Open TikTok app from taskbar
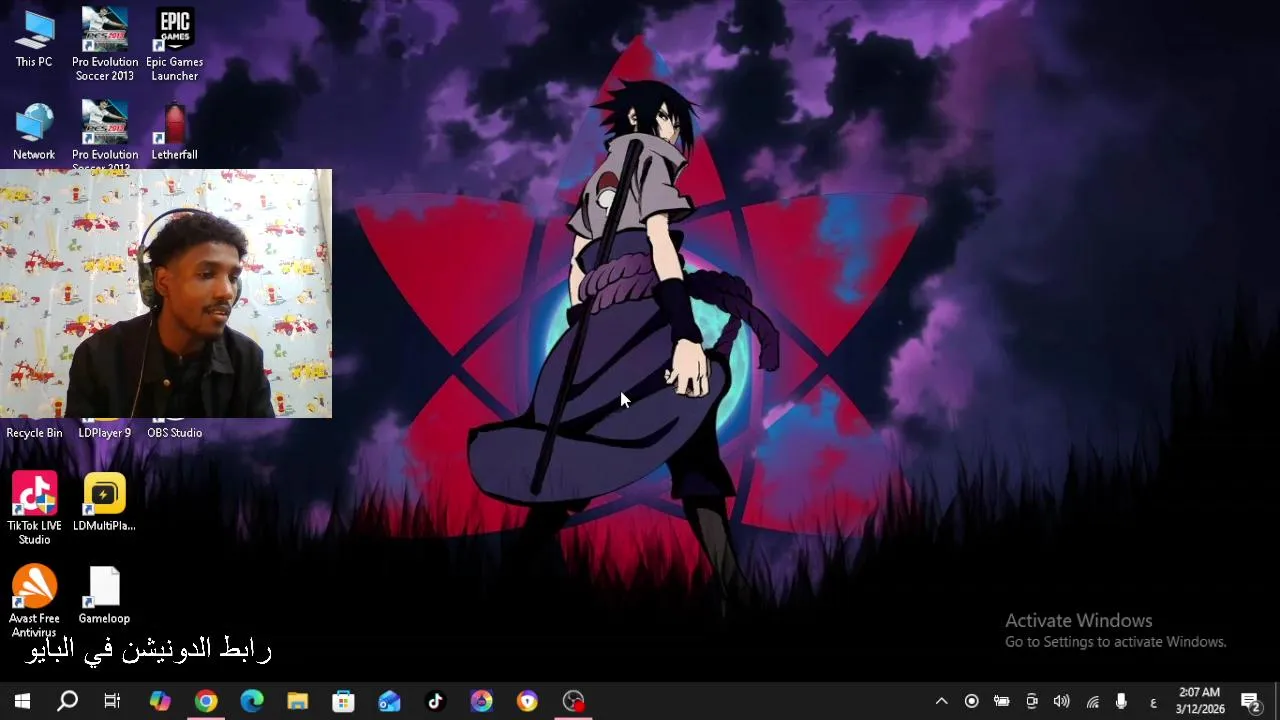This screenshot has width=1280, height=720. [x=436, y=701]
